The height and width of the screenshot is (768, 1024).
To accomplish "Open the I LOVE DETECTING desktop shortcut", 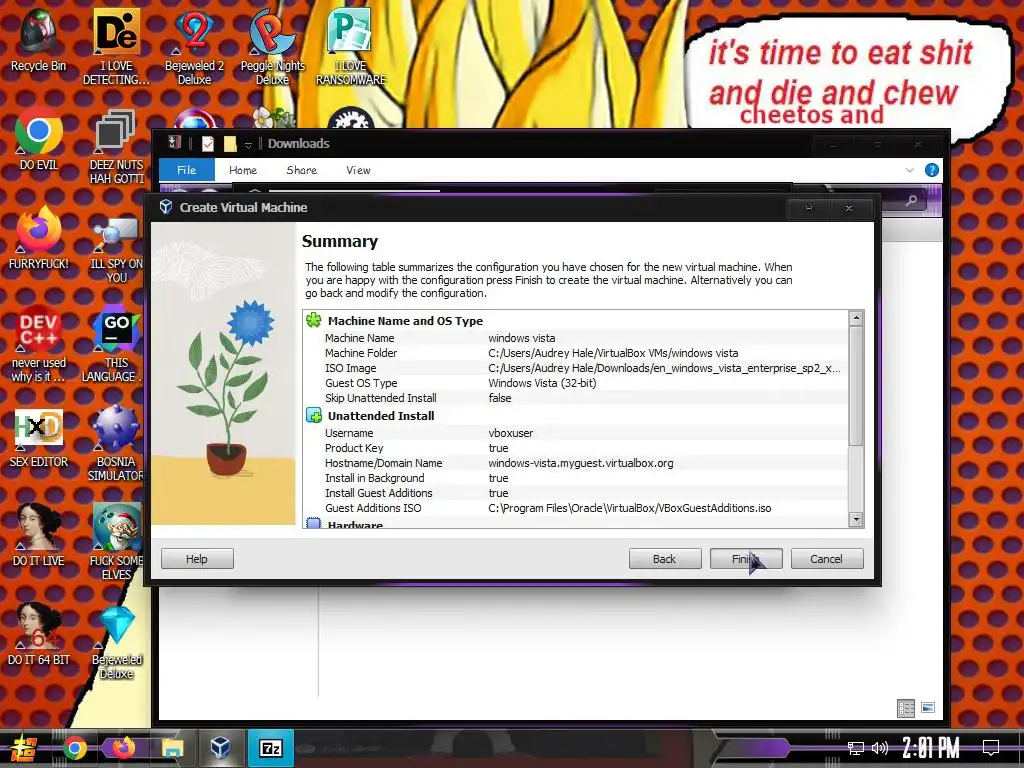I will click(x=116, y=46).
